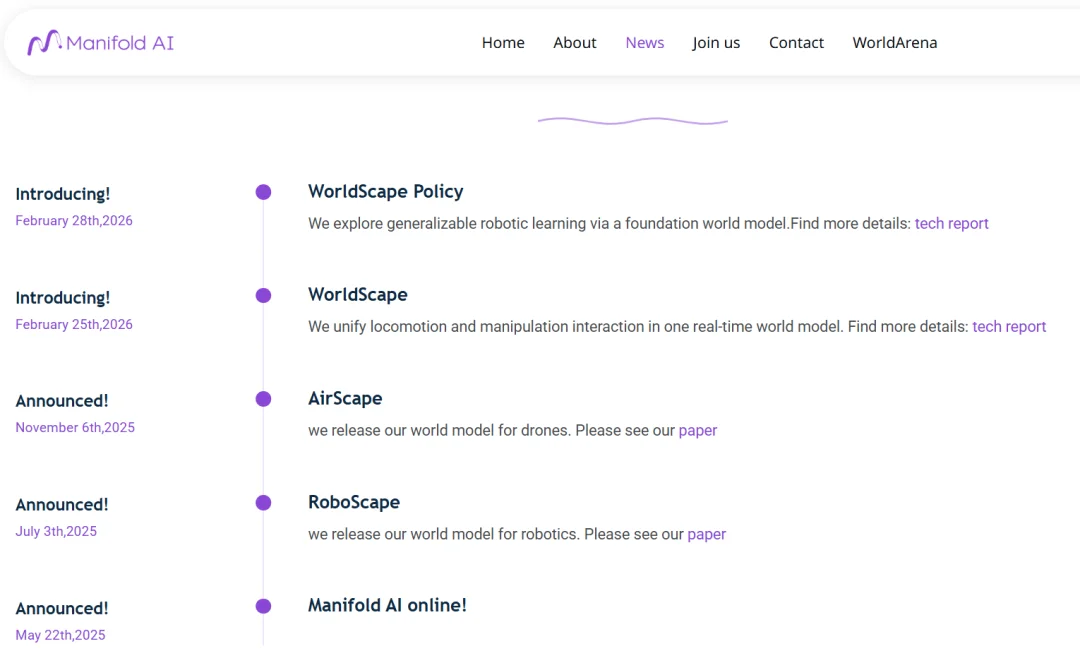Click the February 28th 2026 date label

[74, 220]
